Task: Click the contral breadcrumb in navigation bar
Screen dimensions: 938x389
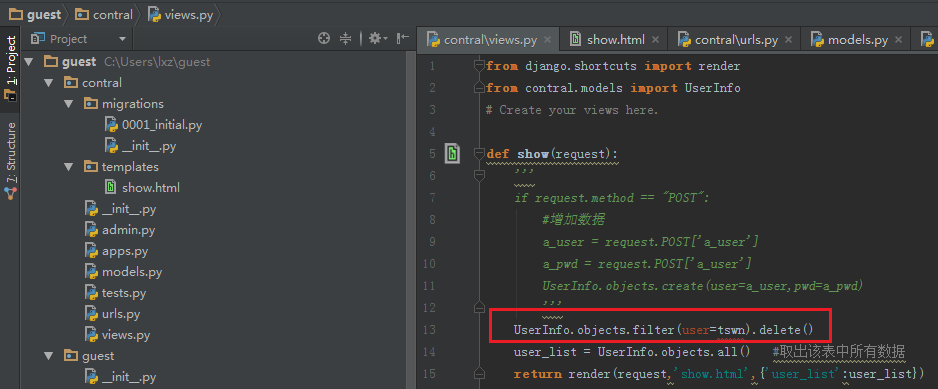Action: (104, 14)
